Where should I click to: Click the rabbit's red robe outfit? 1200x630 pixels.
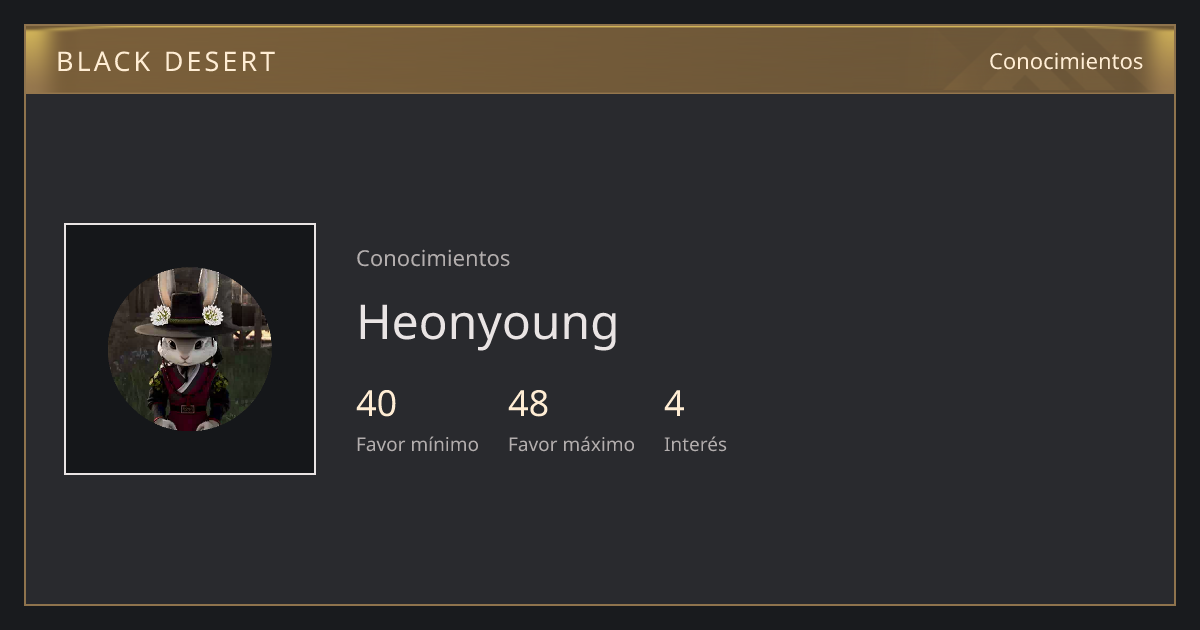pyautogui.click(x=188, y=394)
